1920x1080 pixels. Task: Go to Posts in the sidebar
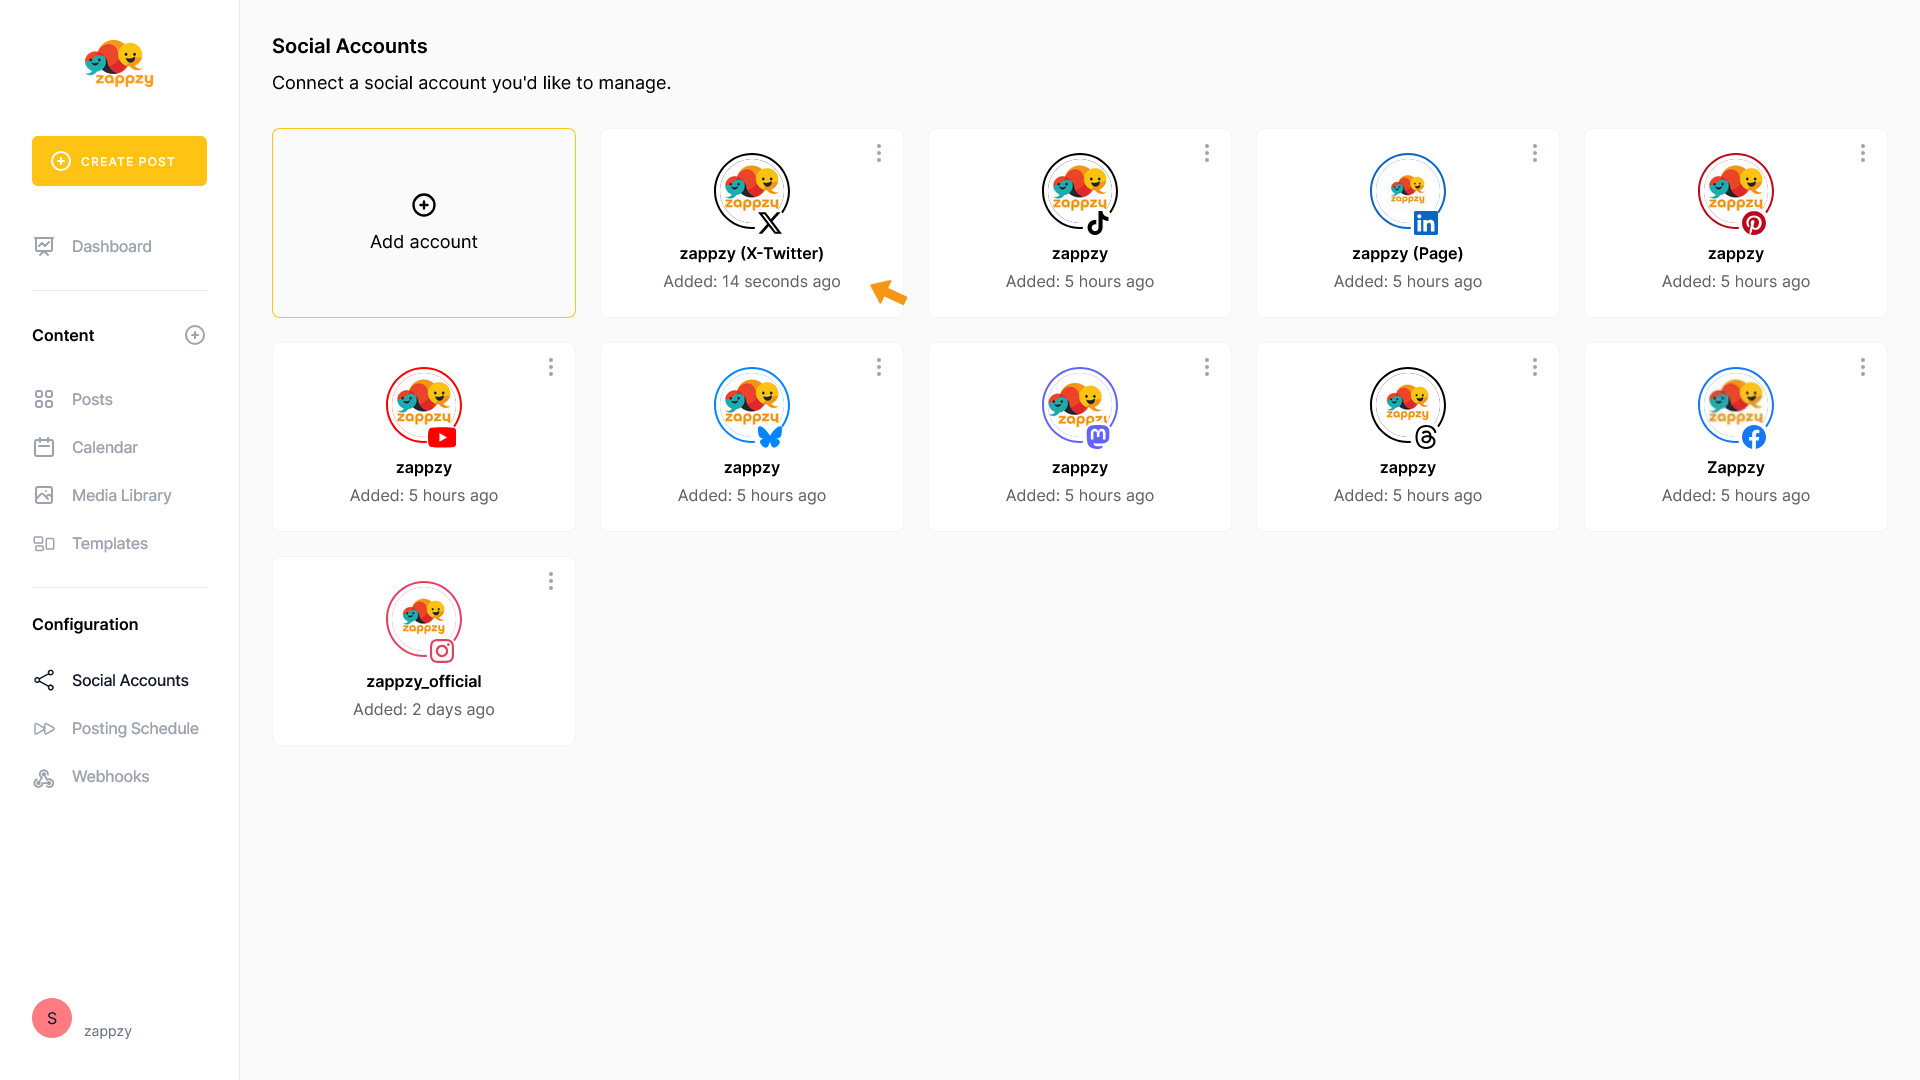(92, 399)
